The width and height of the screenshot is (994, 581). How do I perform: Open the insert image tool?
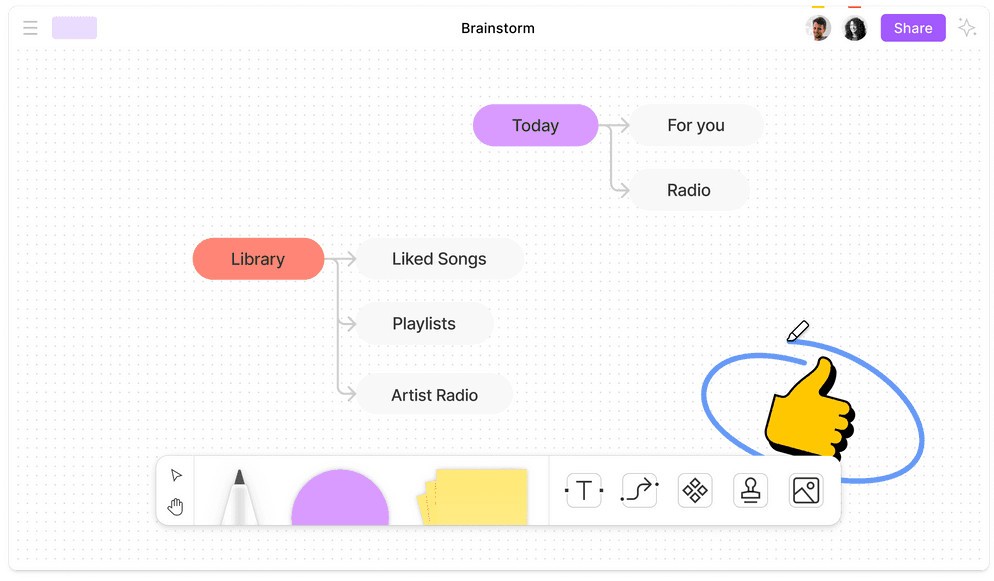coord(806,490)
